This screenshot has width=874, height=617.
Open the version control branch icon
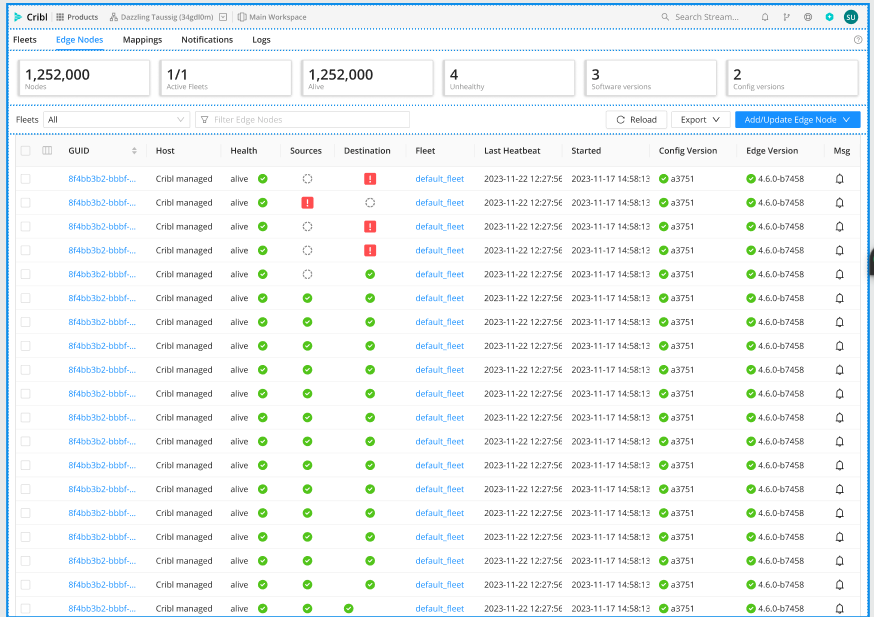coord(786,17)
